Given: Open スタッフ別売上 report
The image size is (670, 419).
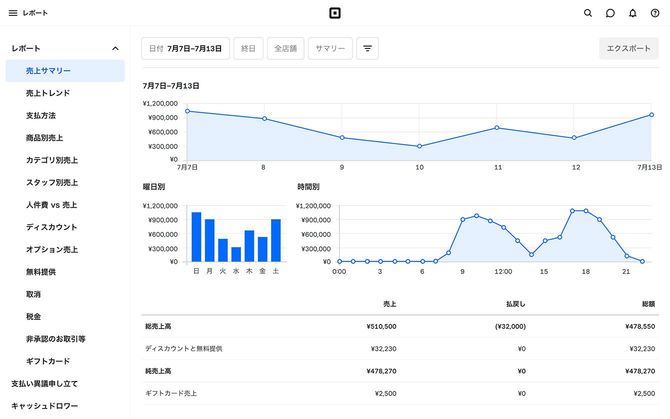Looking at the screenshot, I should [52, 182].
